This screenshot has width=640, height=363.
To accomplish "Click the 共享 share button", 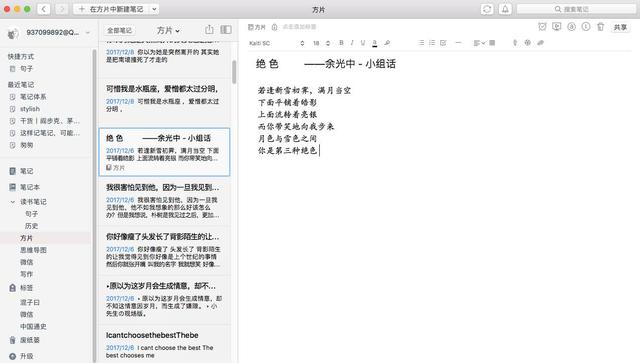I will pos(620,27).
